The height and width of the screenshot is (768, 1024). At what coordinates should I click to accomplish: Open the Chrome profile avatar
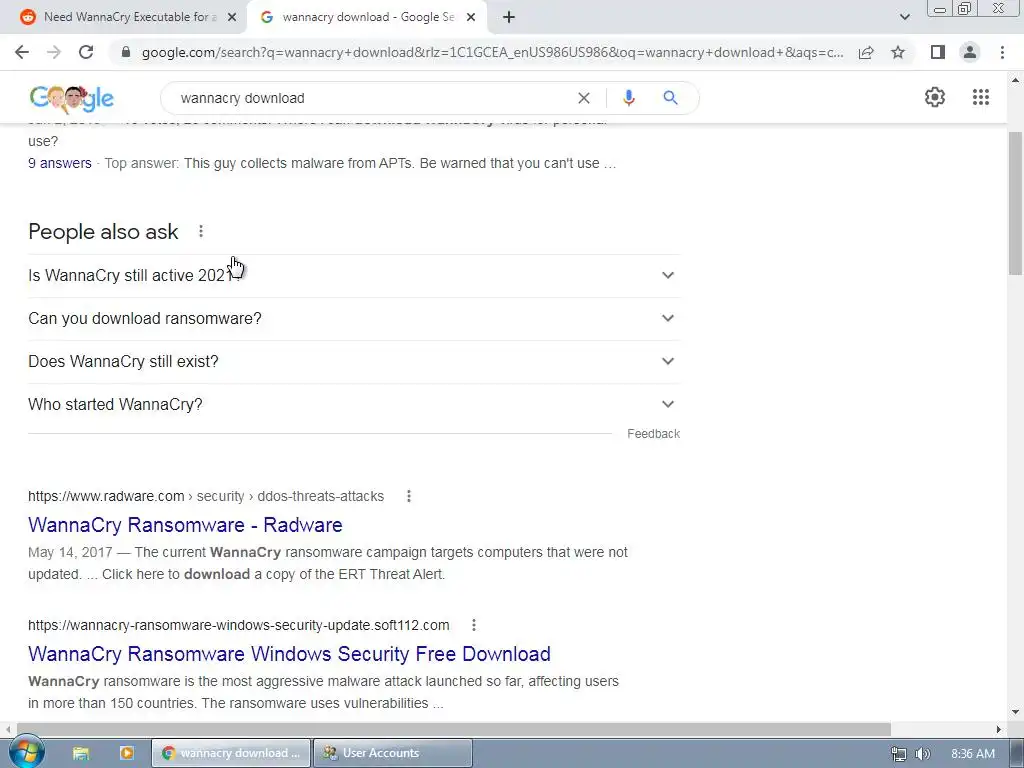click(x=970, y=52)
